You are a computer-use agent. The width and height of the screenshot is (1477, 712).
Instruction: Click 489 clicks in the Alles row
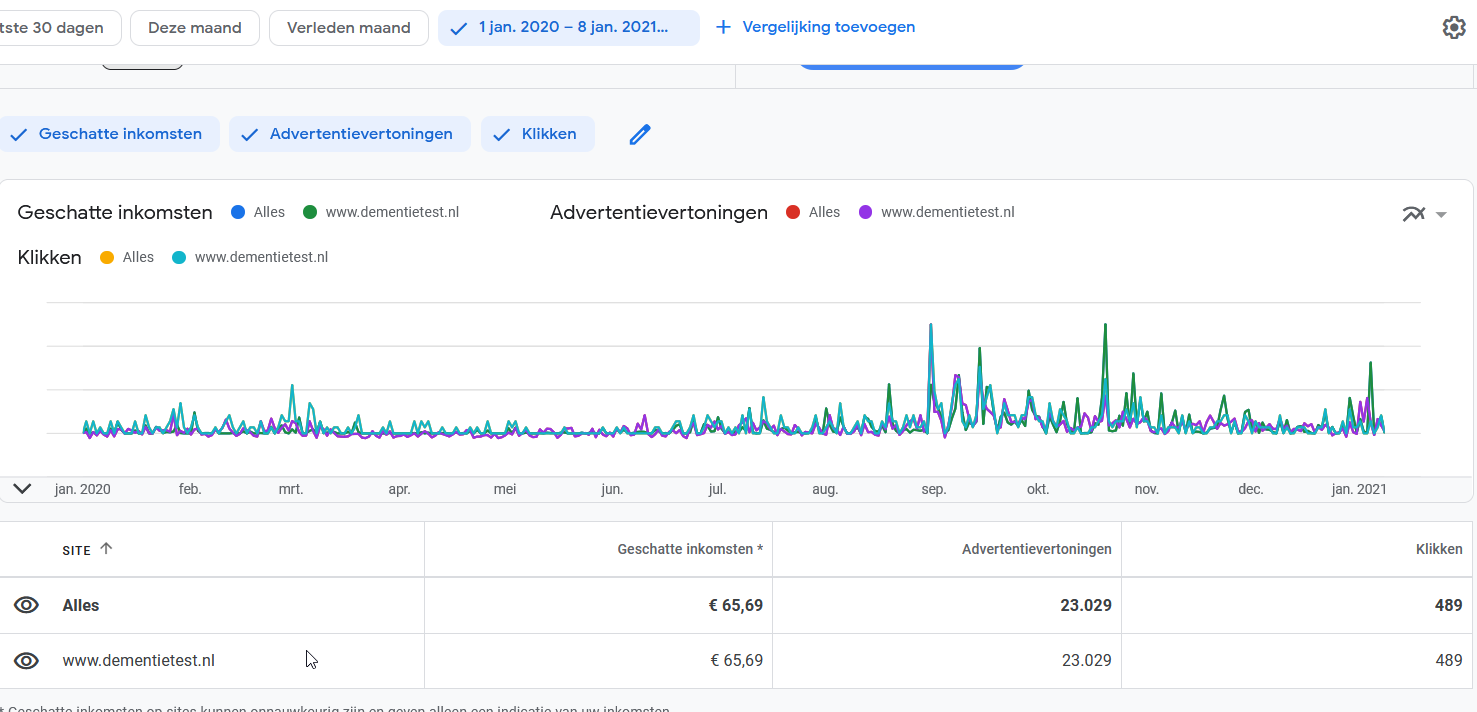click(x=1449, y=605)
